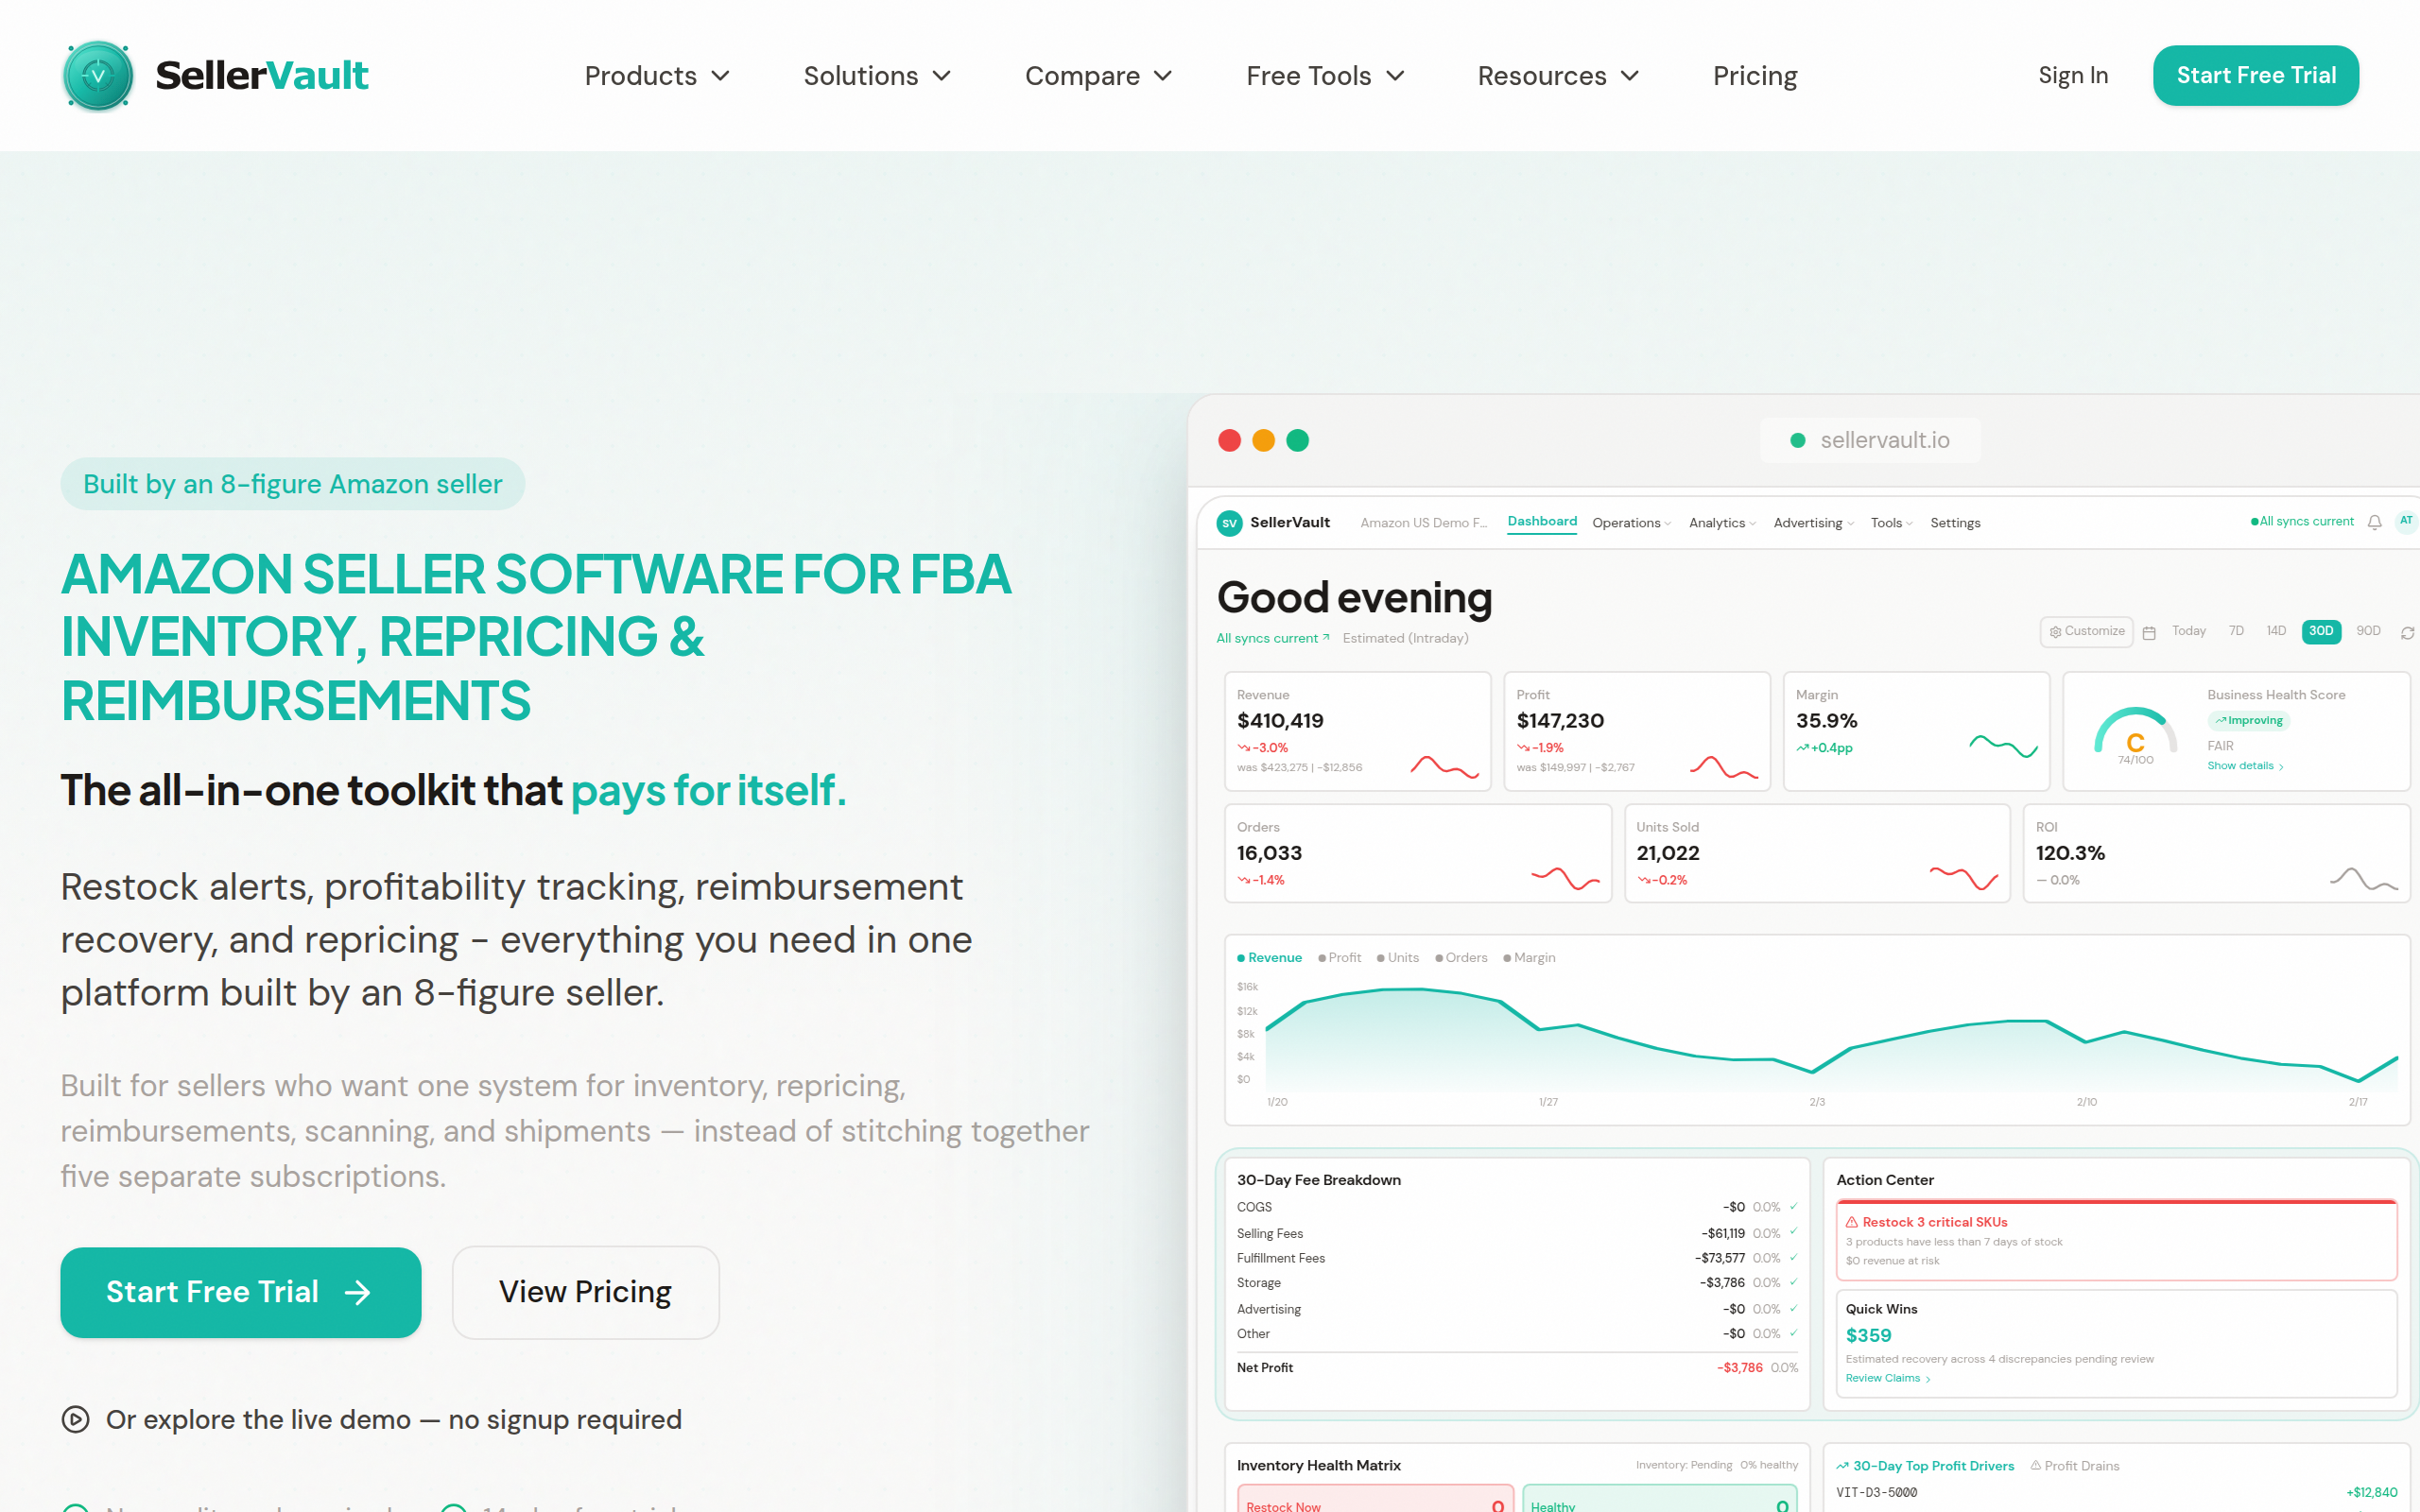Click the SellerVault shield logo icon
Viewport: 2420px width, 1512px height.
(98, 76)
